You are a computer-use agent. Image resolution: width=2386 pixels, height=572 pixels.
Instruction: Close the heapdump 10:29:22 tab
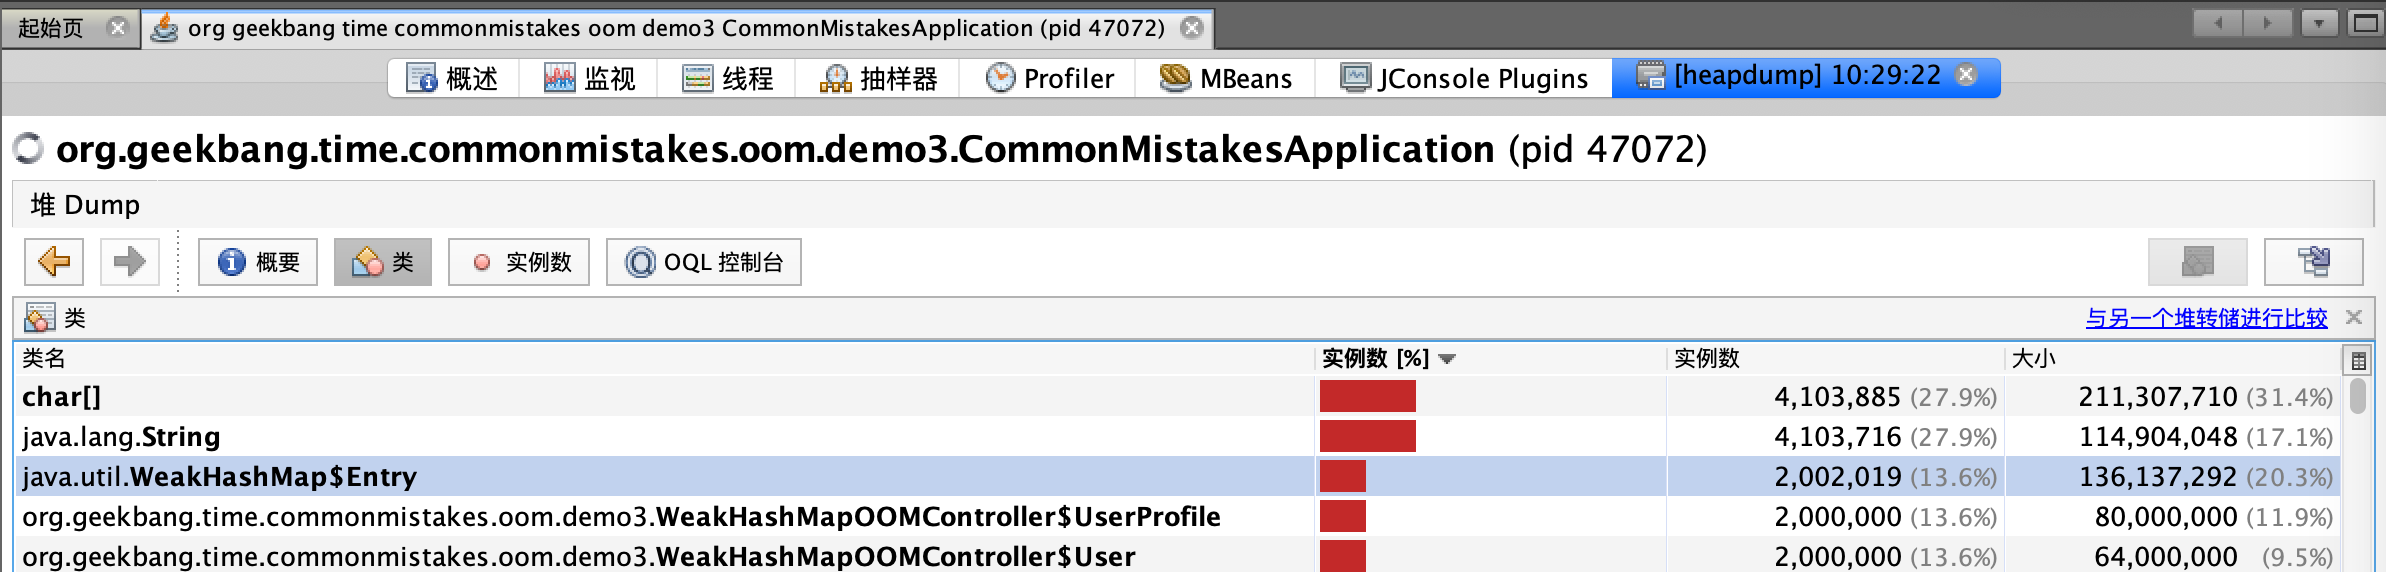(1966, 75)
